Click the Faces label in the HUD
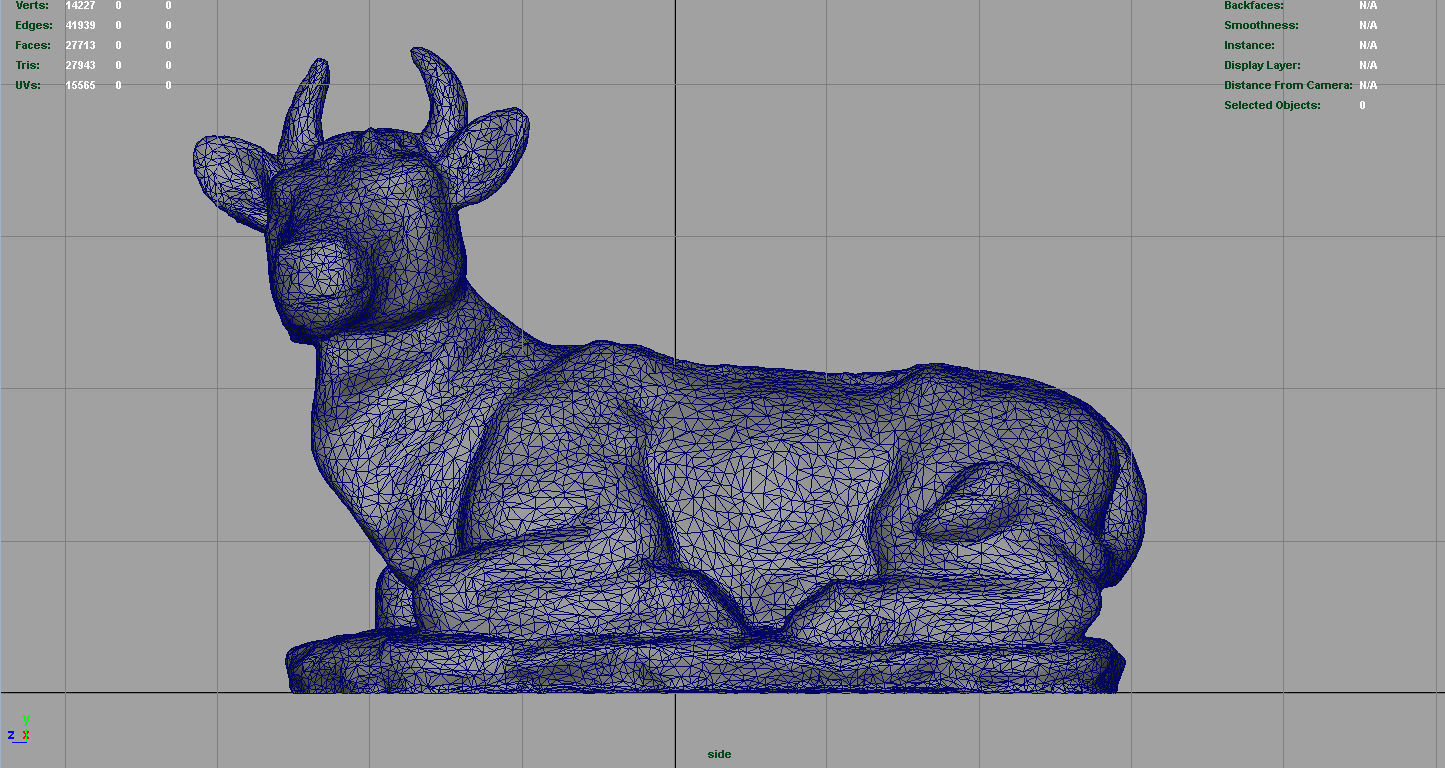Screen dimensions: 1445x768 pyautogui.click(x=33, y=45)
